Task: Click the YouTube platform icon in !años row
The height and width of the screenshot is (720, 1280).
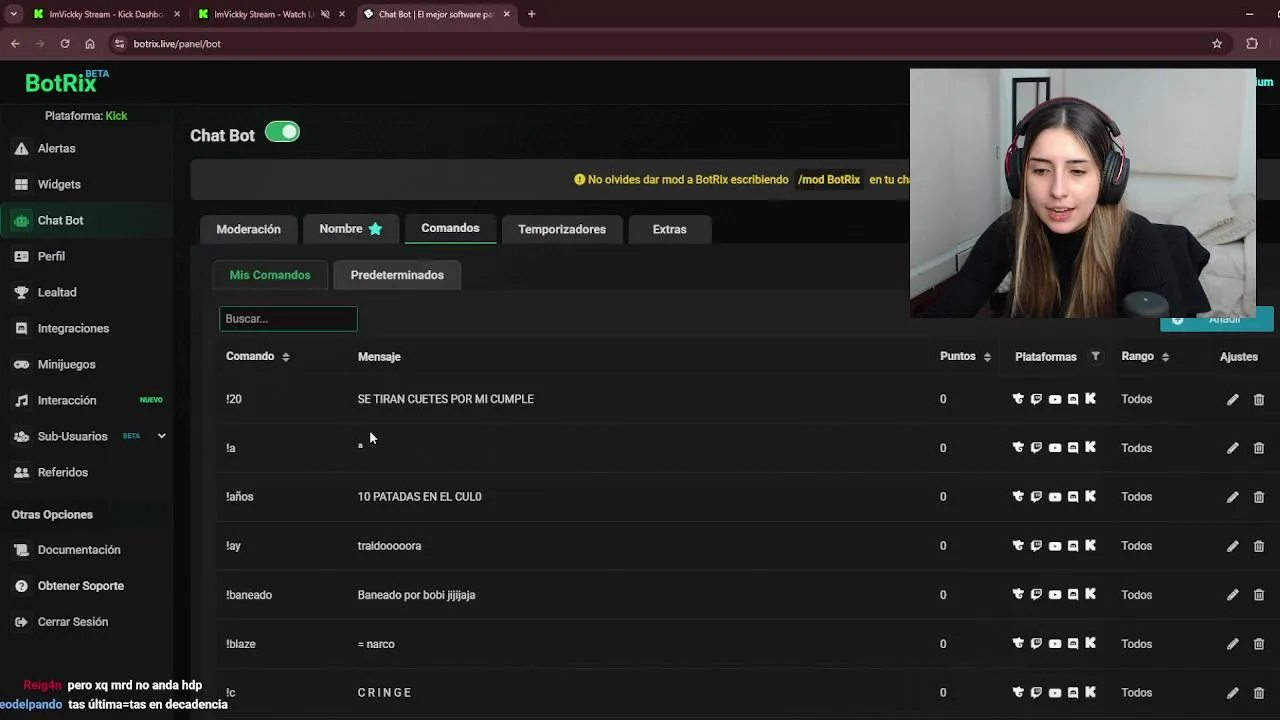Action: (x=1055, y=497)
